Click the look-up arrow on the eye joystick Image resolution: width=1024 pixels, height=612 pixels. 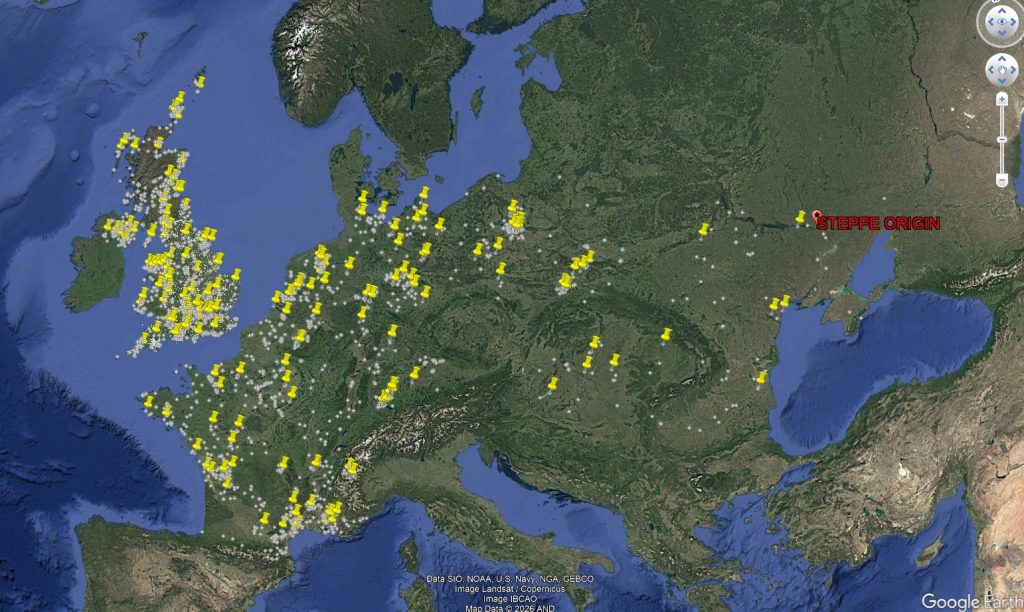click(x=1001, y=9)
